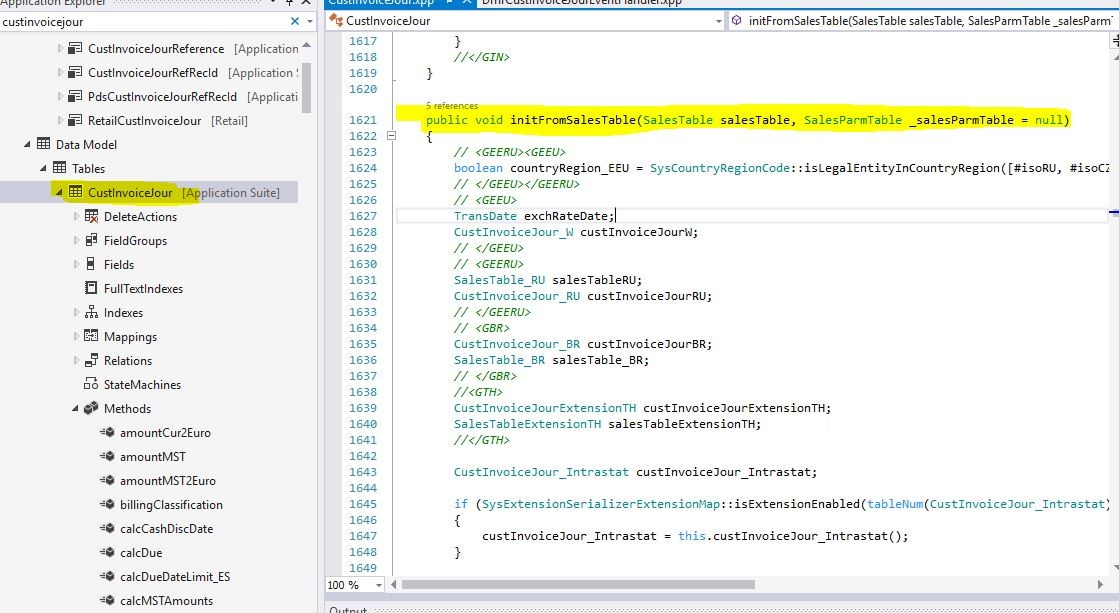Collapse the initFromSalesTable code block outline
The width and height of the screenshot is (1119, 613).
click(x=391, y=135)
